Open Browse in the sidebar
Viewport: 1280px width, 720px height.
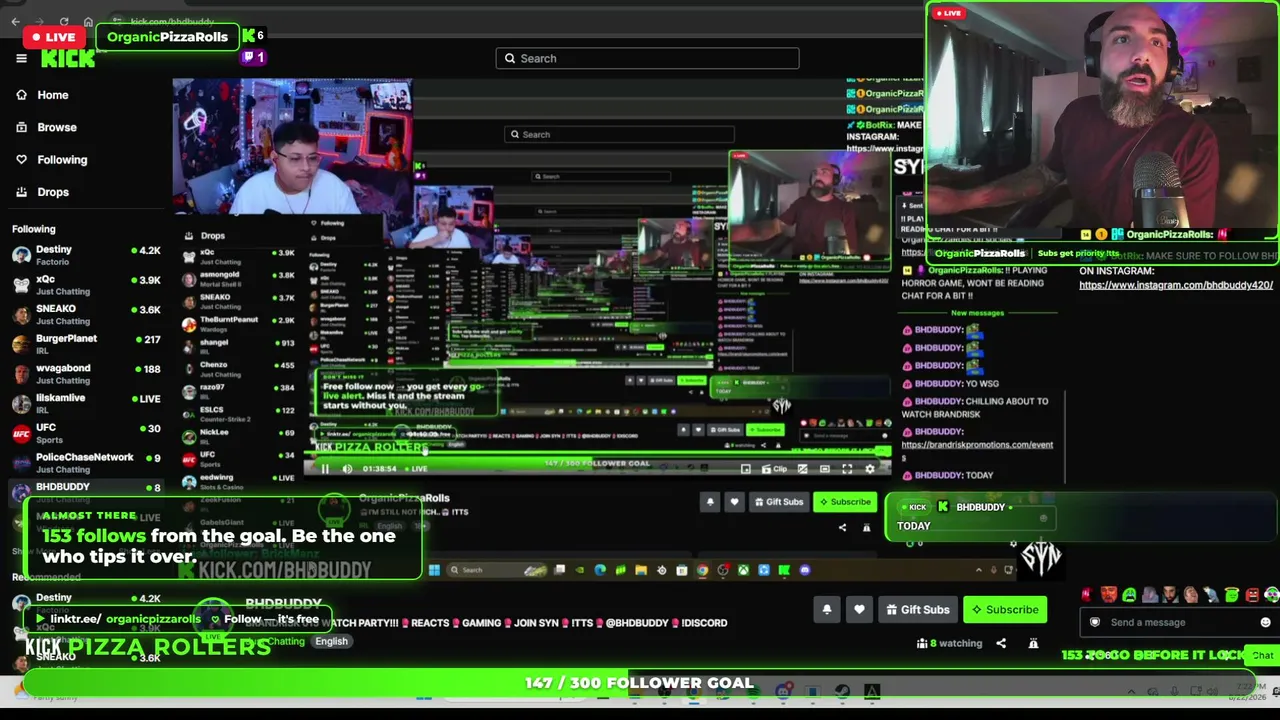[x=46, y=127]
